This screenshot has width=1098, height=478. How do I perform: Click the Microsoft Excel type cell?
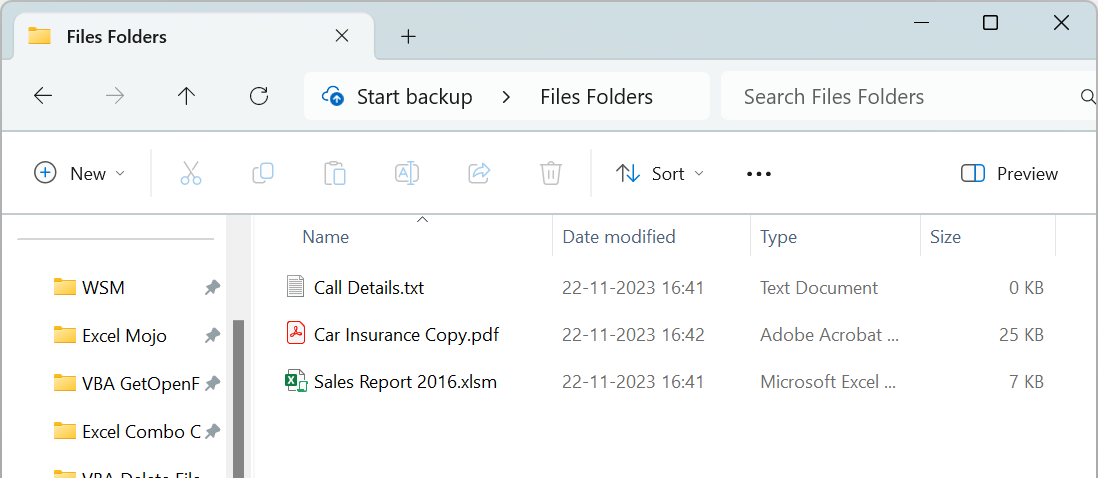[828, 382]
